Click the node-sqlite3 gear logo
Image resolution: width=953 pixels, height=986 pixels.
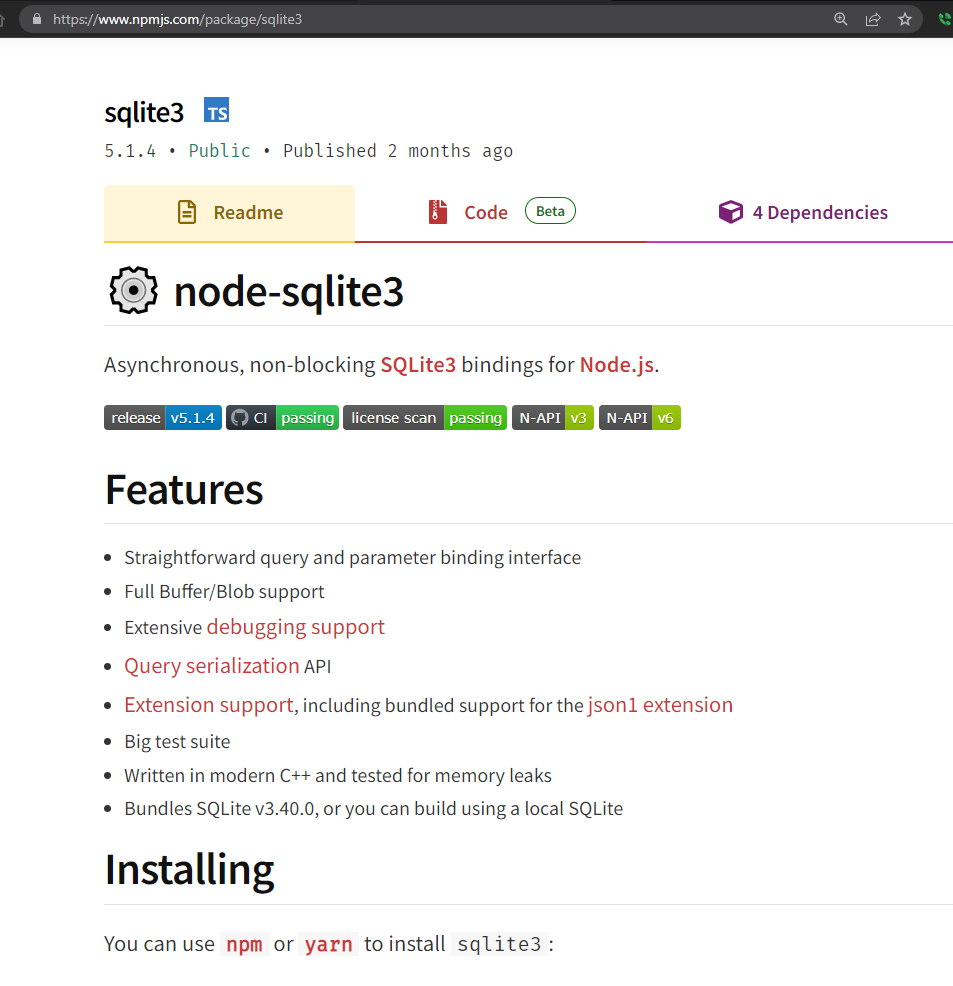click(133, 291)
